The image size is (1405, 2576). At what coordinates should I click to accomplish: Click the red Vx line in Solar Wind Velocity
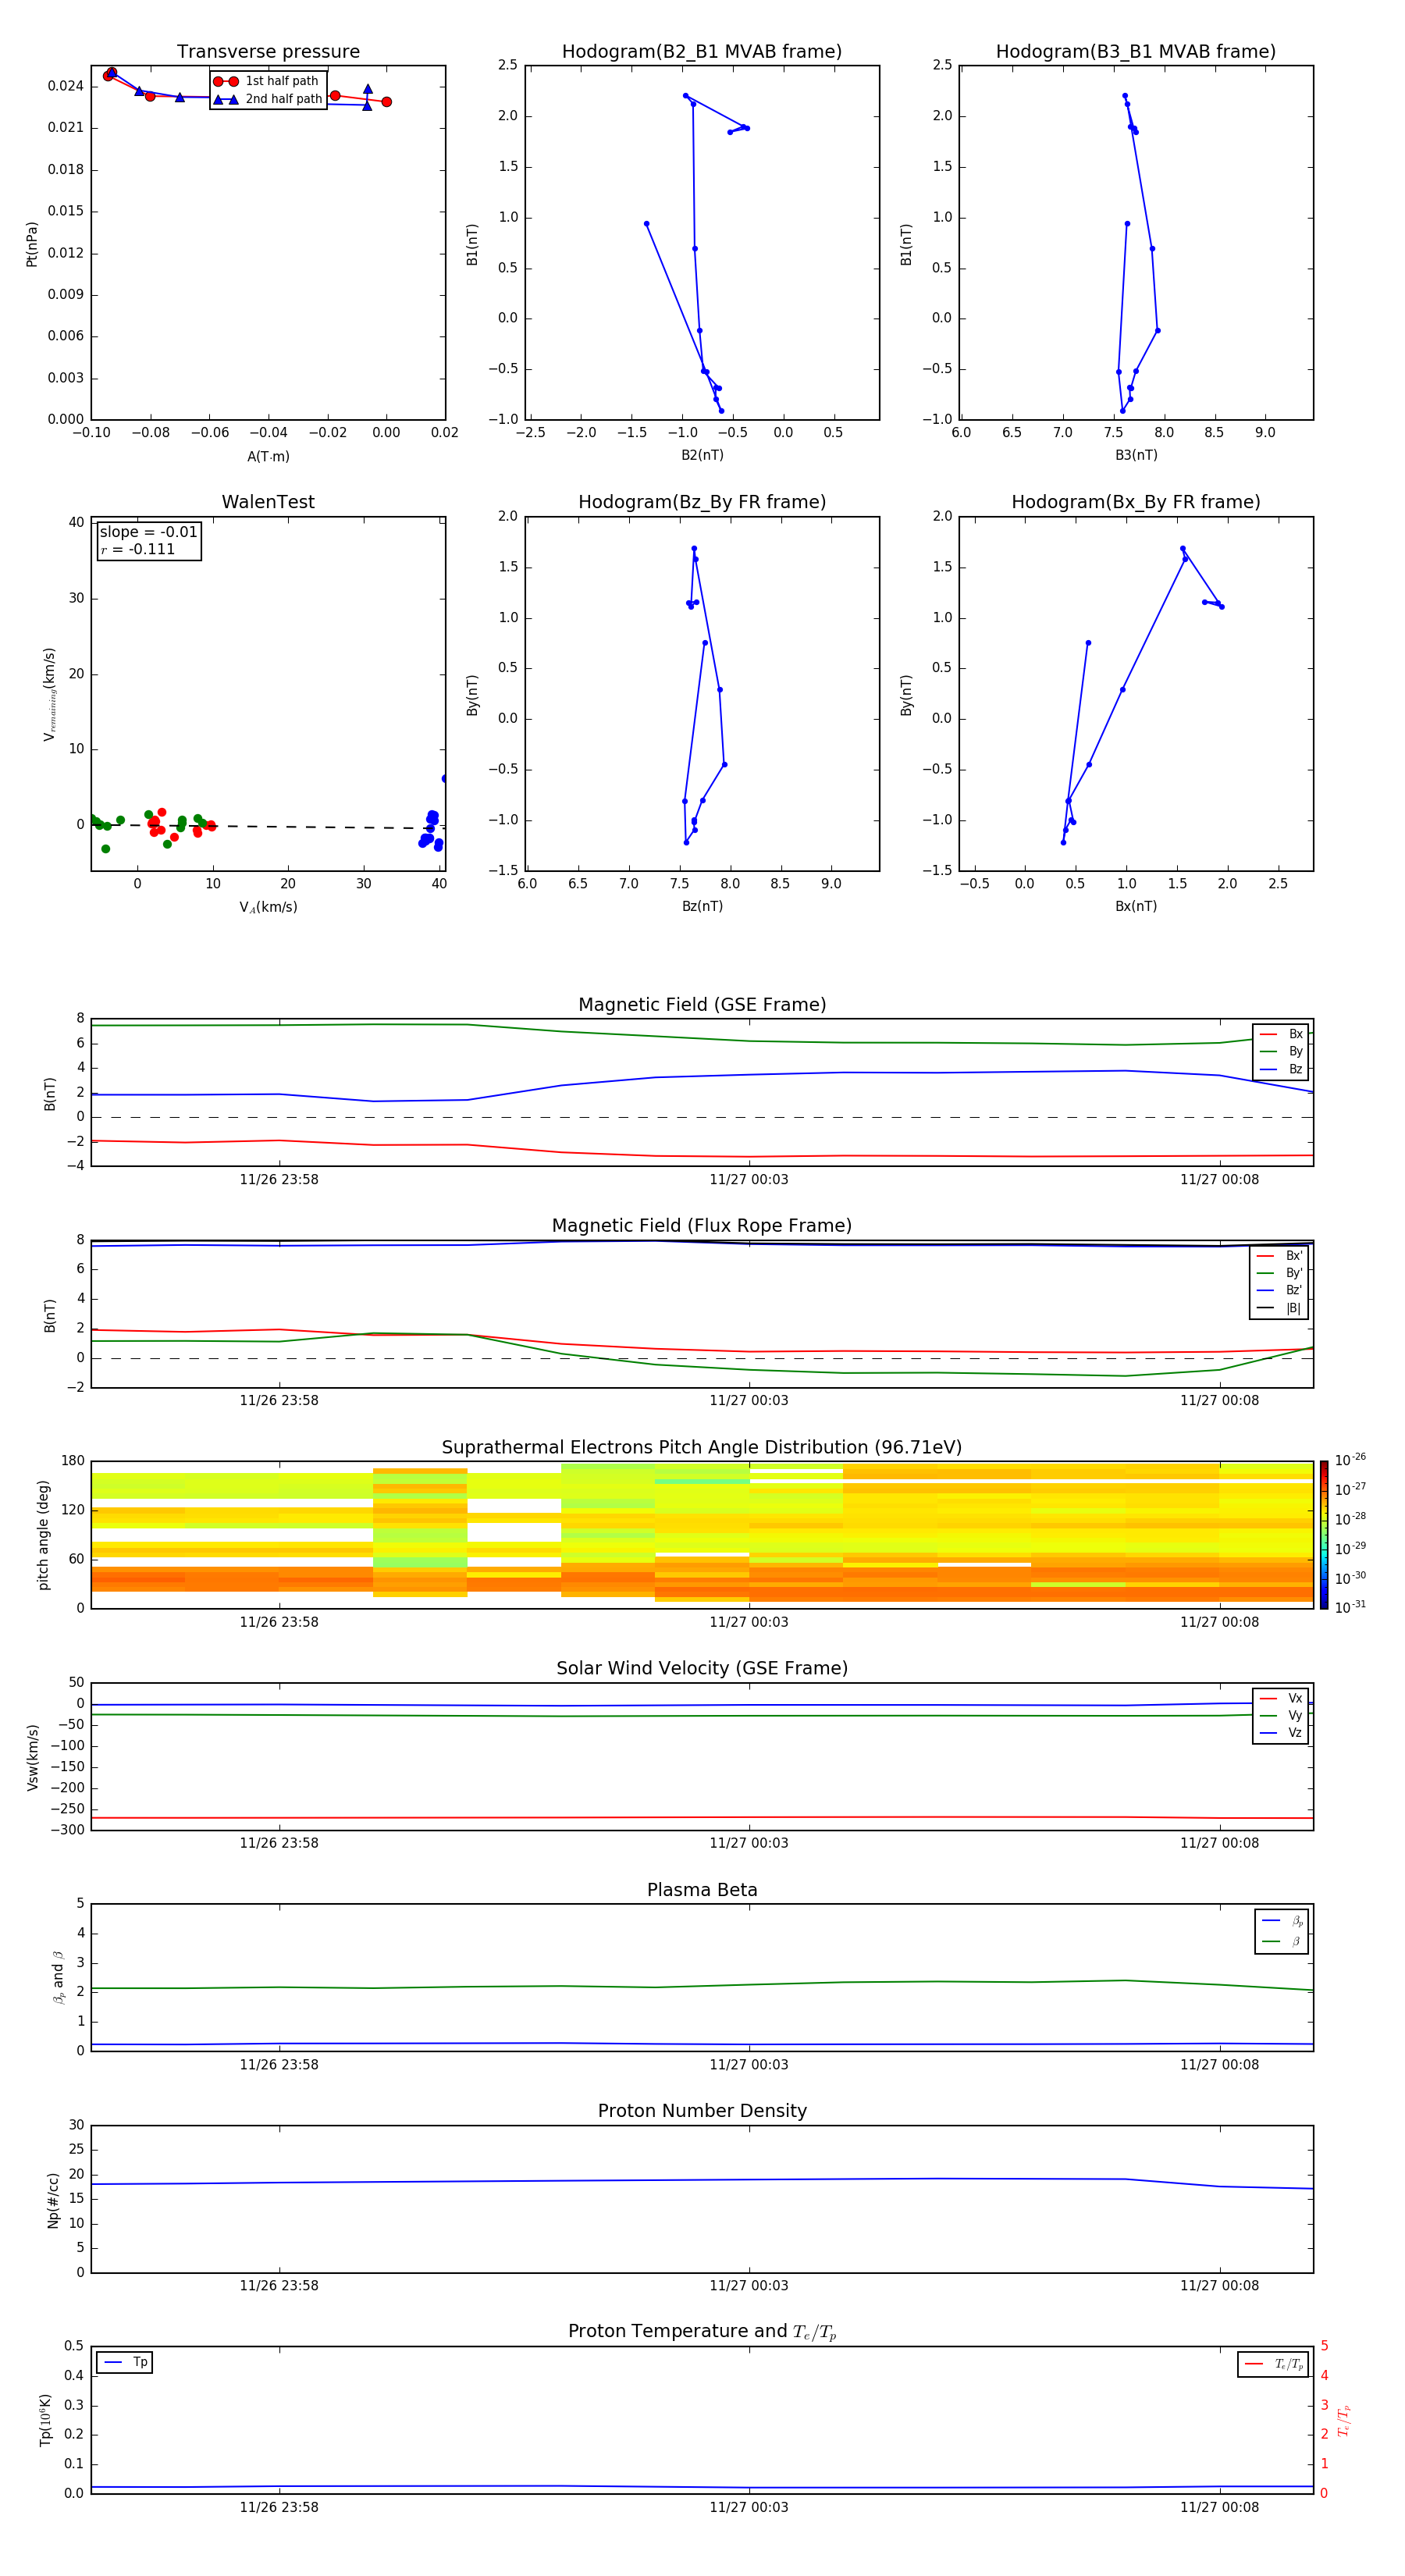click(x=702, y=1817)
